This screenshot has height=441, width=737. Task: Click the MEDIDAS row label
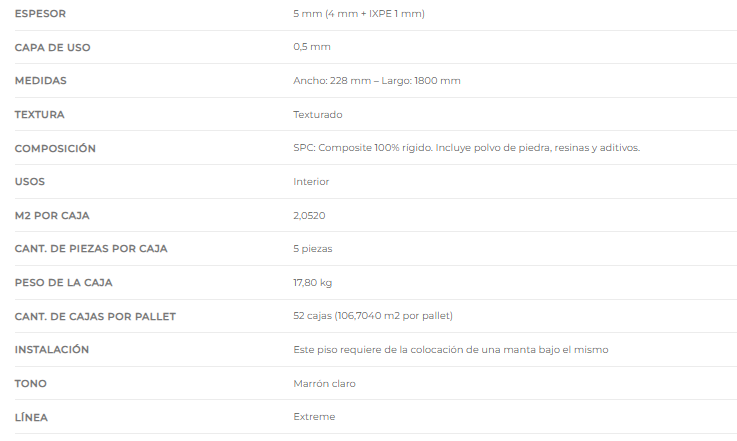[x=40, y=81]
